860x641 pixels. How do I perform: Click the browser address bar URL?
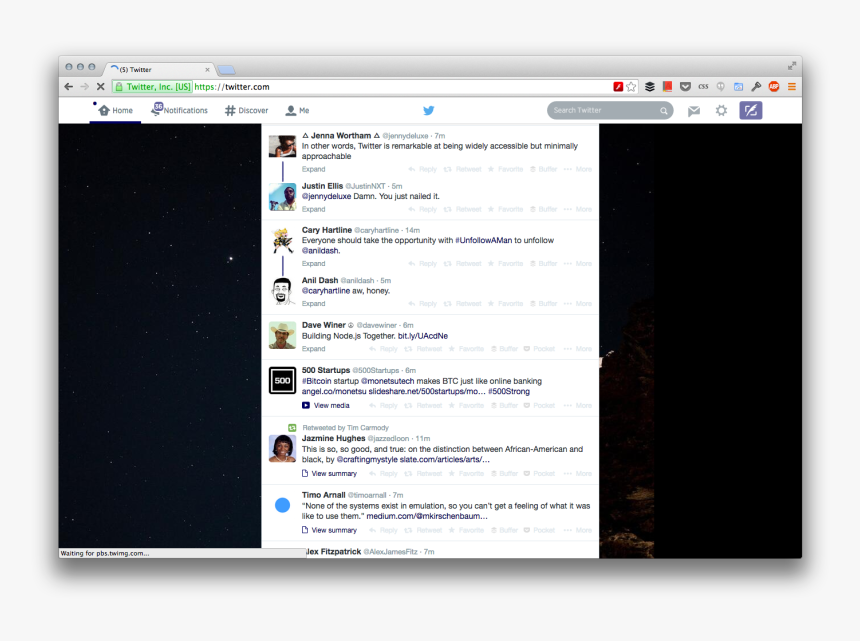click(x=232, y=87)
